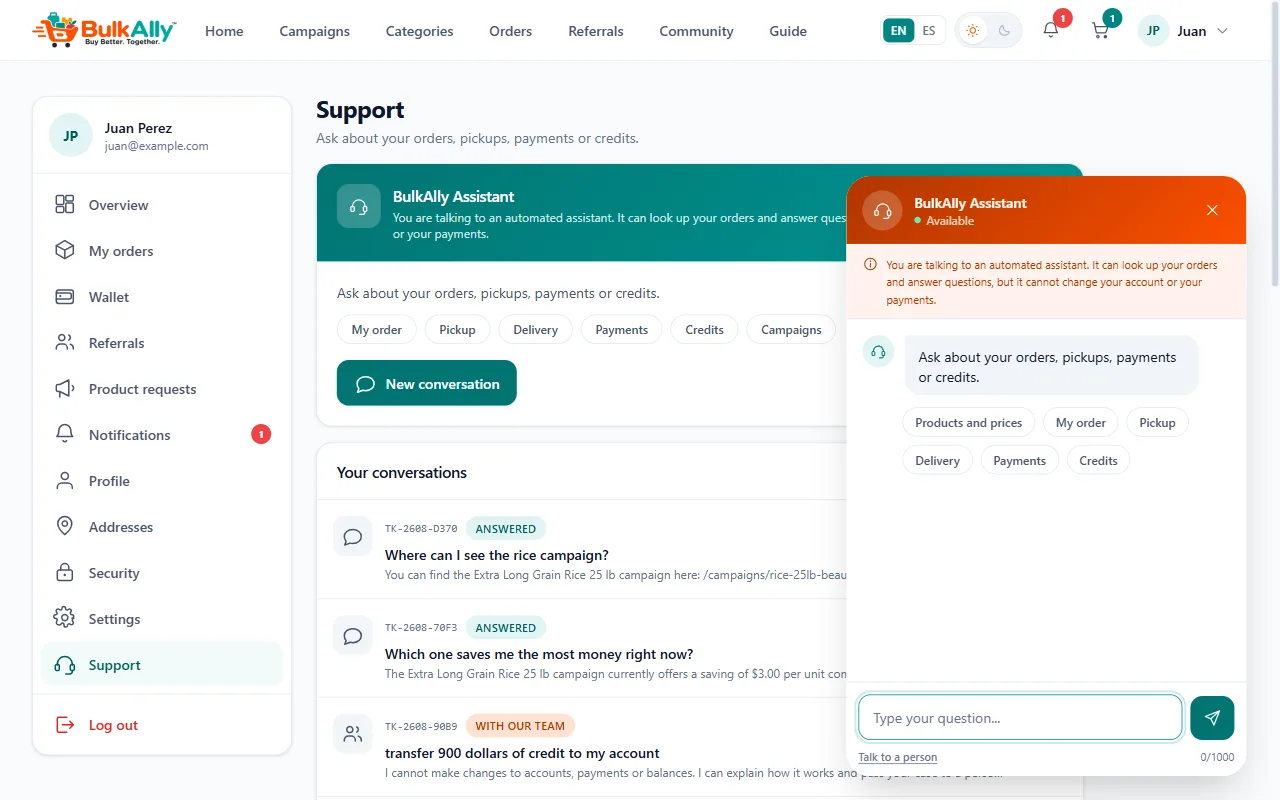Select the EN language option

[899, 31]
